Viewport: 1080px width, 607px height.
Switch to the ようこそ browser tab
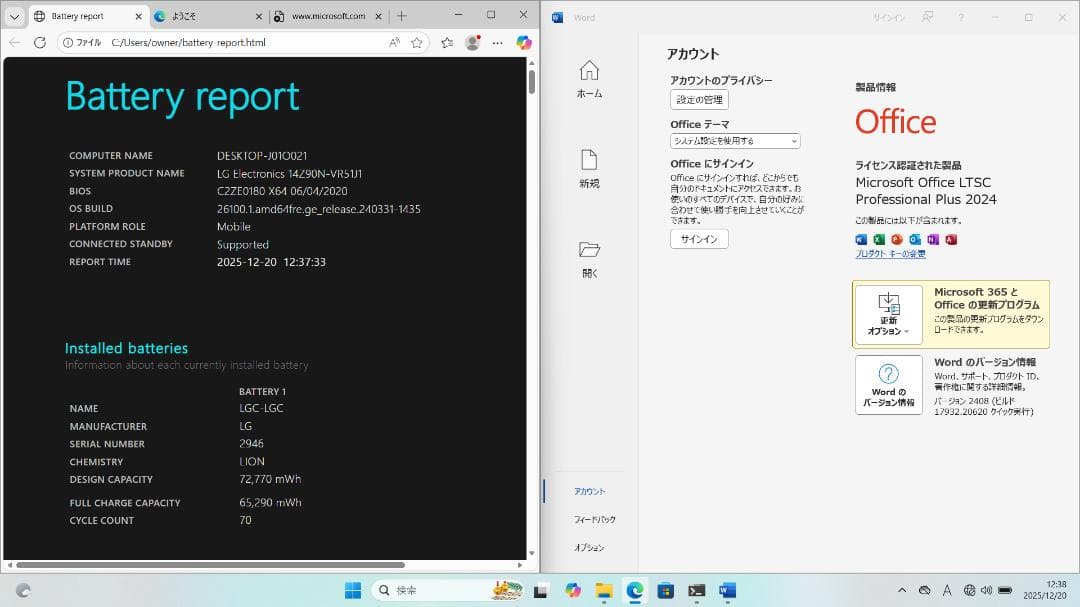pyautogui.click(x=195, y=16)
